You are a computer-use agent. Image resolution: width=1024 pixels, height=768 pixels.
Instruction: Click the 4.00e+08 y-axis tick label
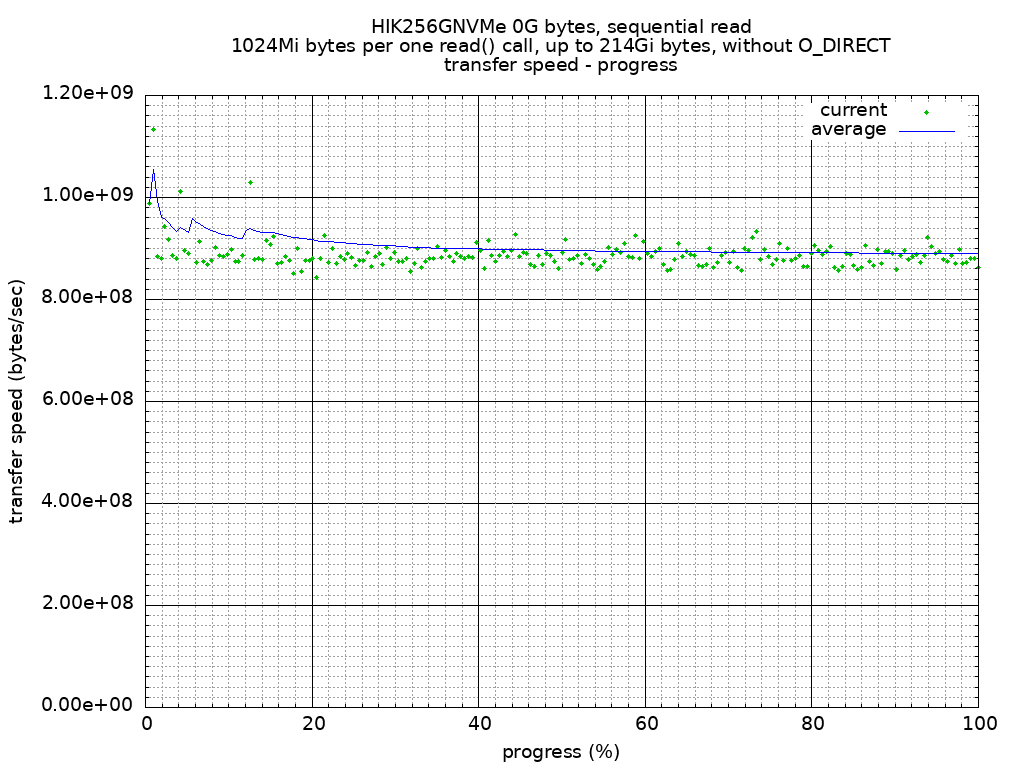tap(88, 500)
